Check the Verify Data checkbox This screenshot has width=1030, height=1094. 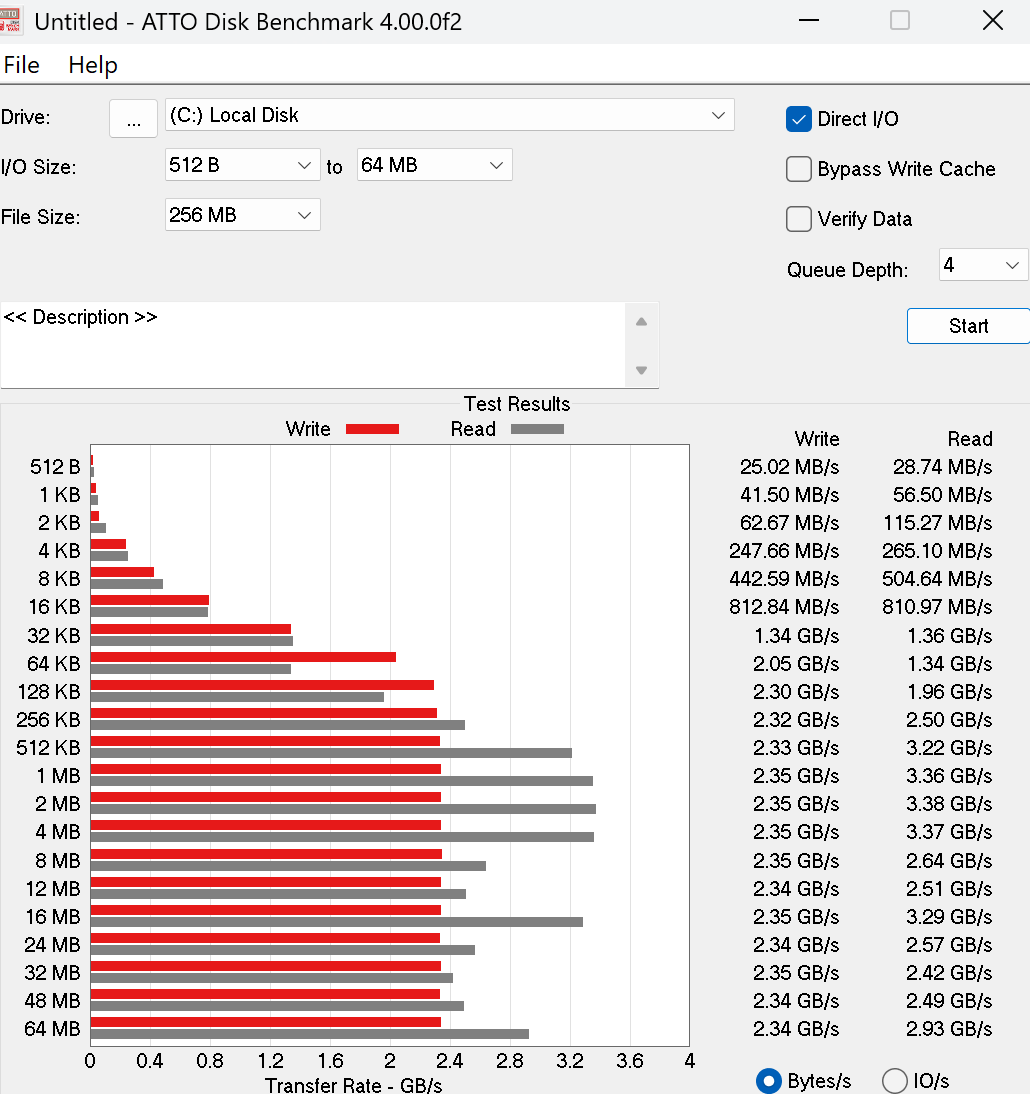point(798,219)
